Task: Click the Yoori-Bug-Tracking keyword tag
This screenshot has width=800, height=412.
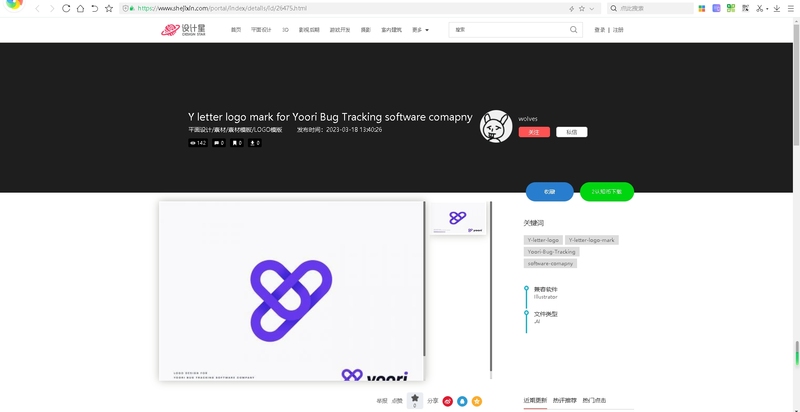Action: (552, 251)
